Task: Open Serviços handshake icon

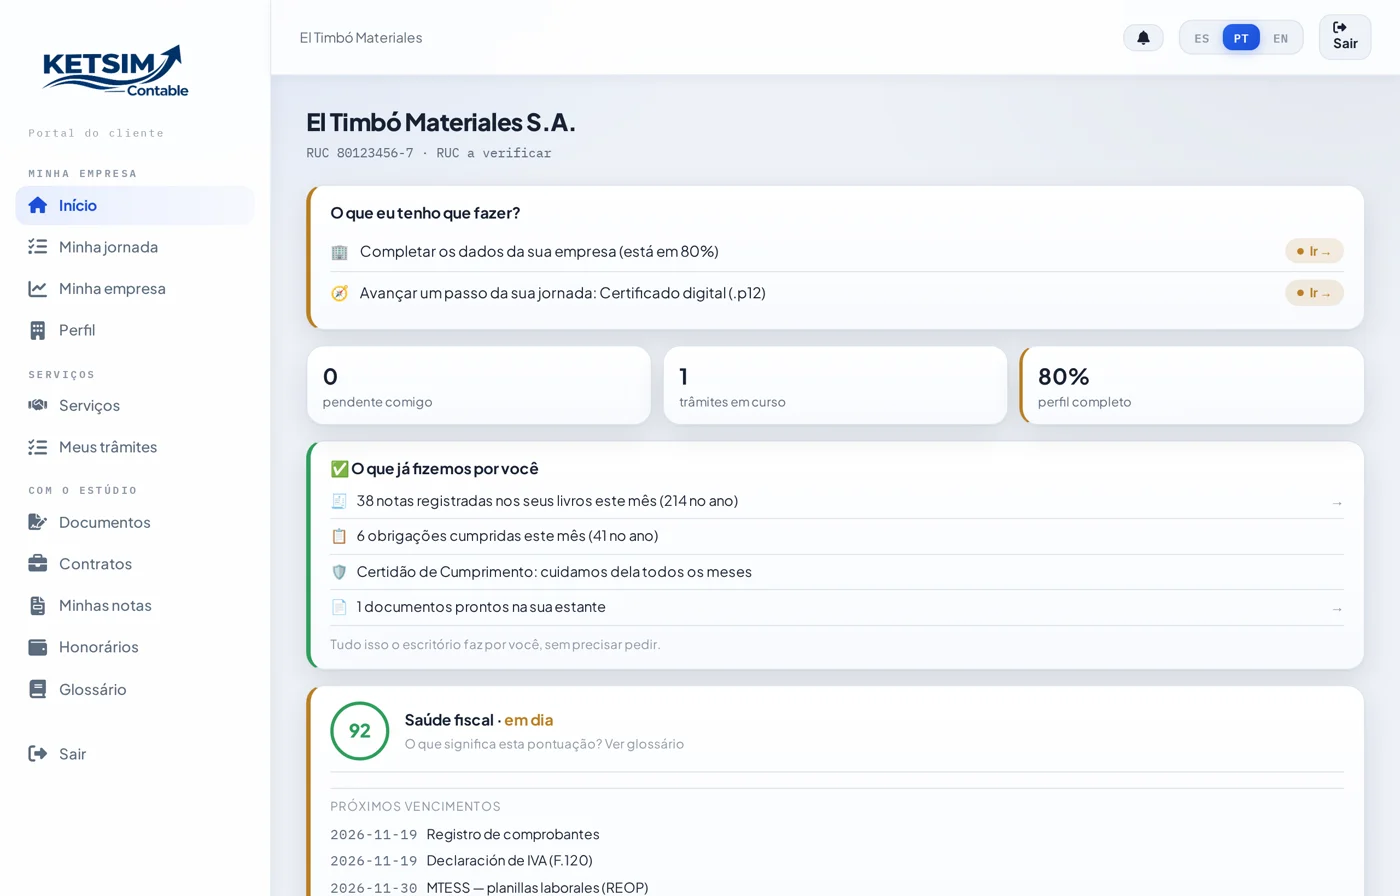Action: point(38,405)
